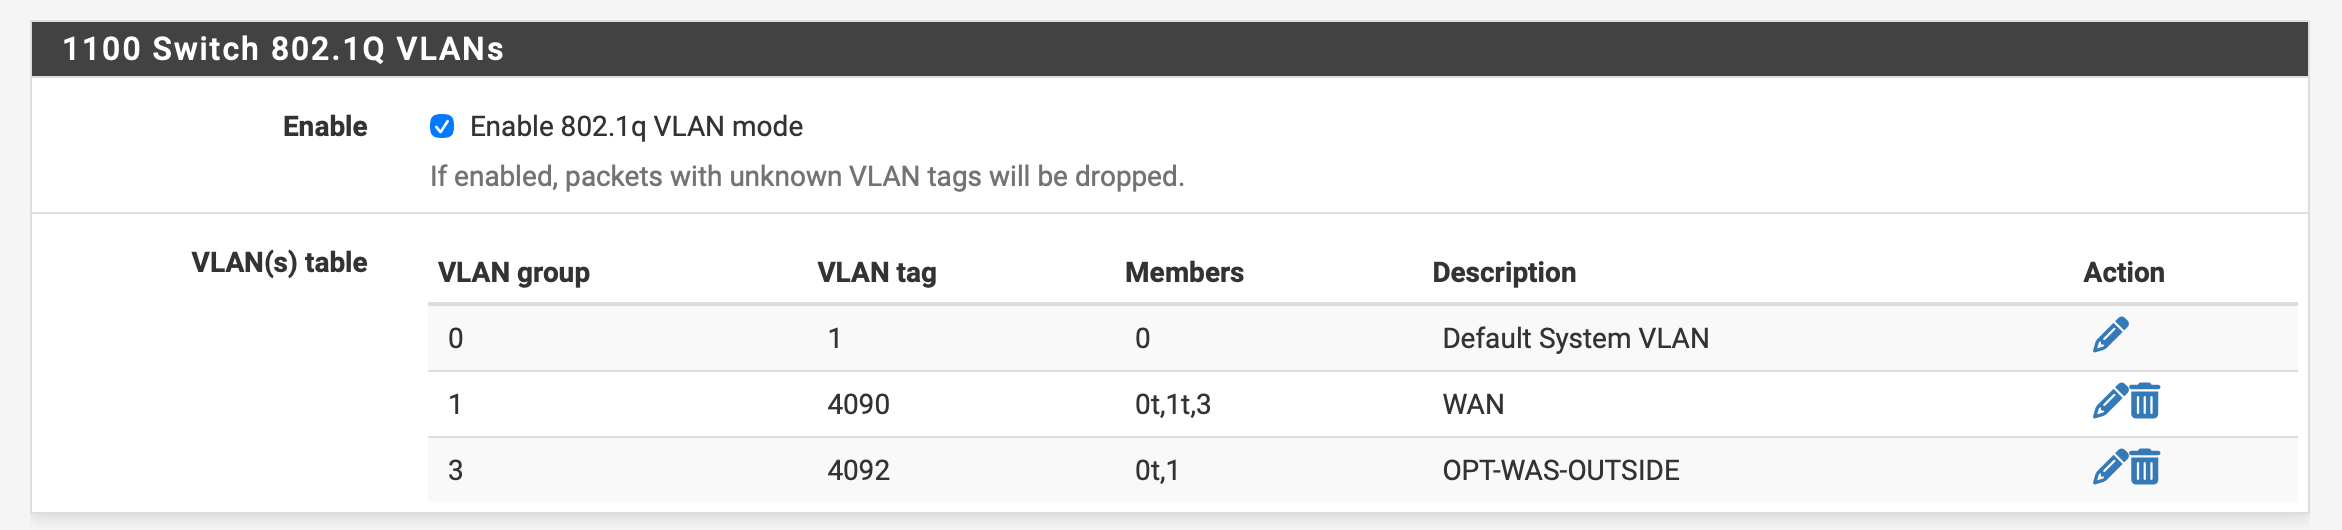The image size is (2342, 530).
Task: Click the 1100 Switch 802.1Q VLANs panel title
Action: point(283,49)
